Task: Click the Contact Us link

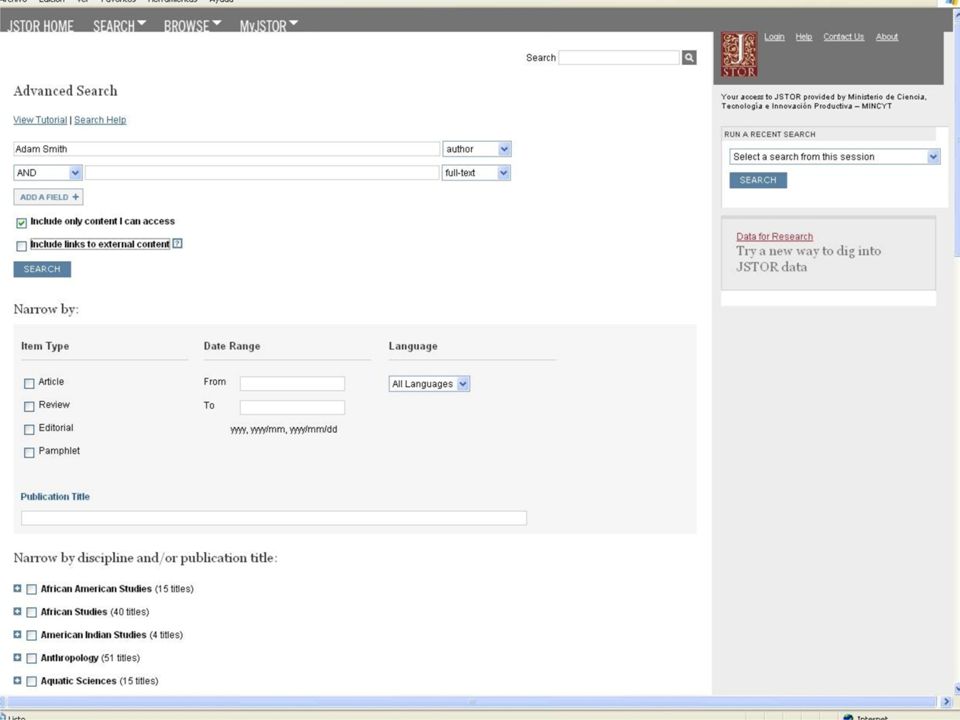Action: click(843, 37)
